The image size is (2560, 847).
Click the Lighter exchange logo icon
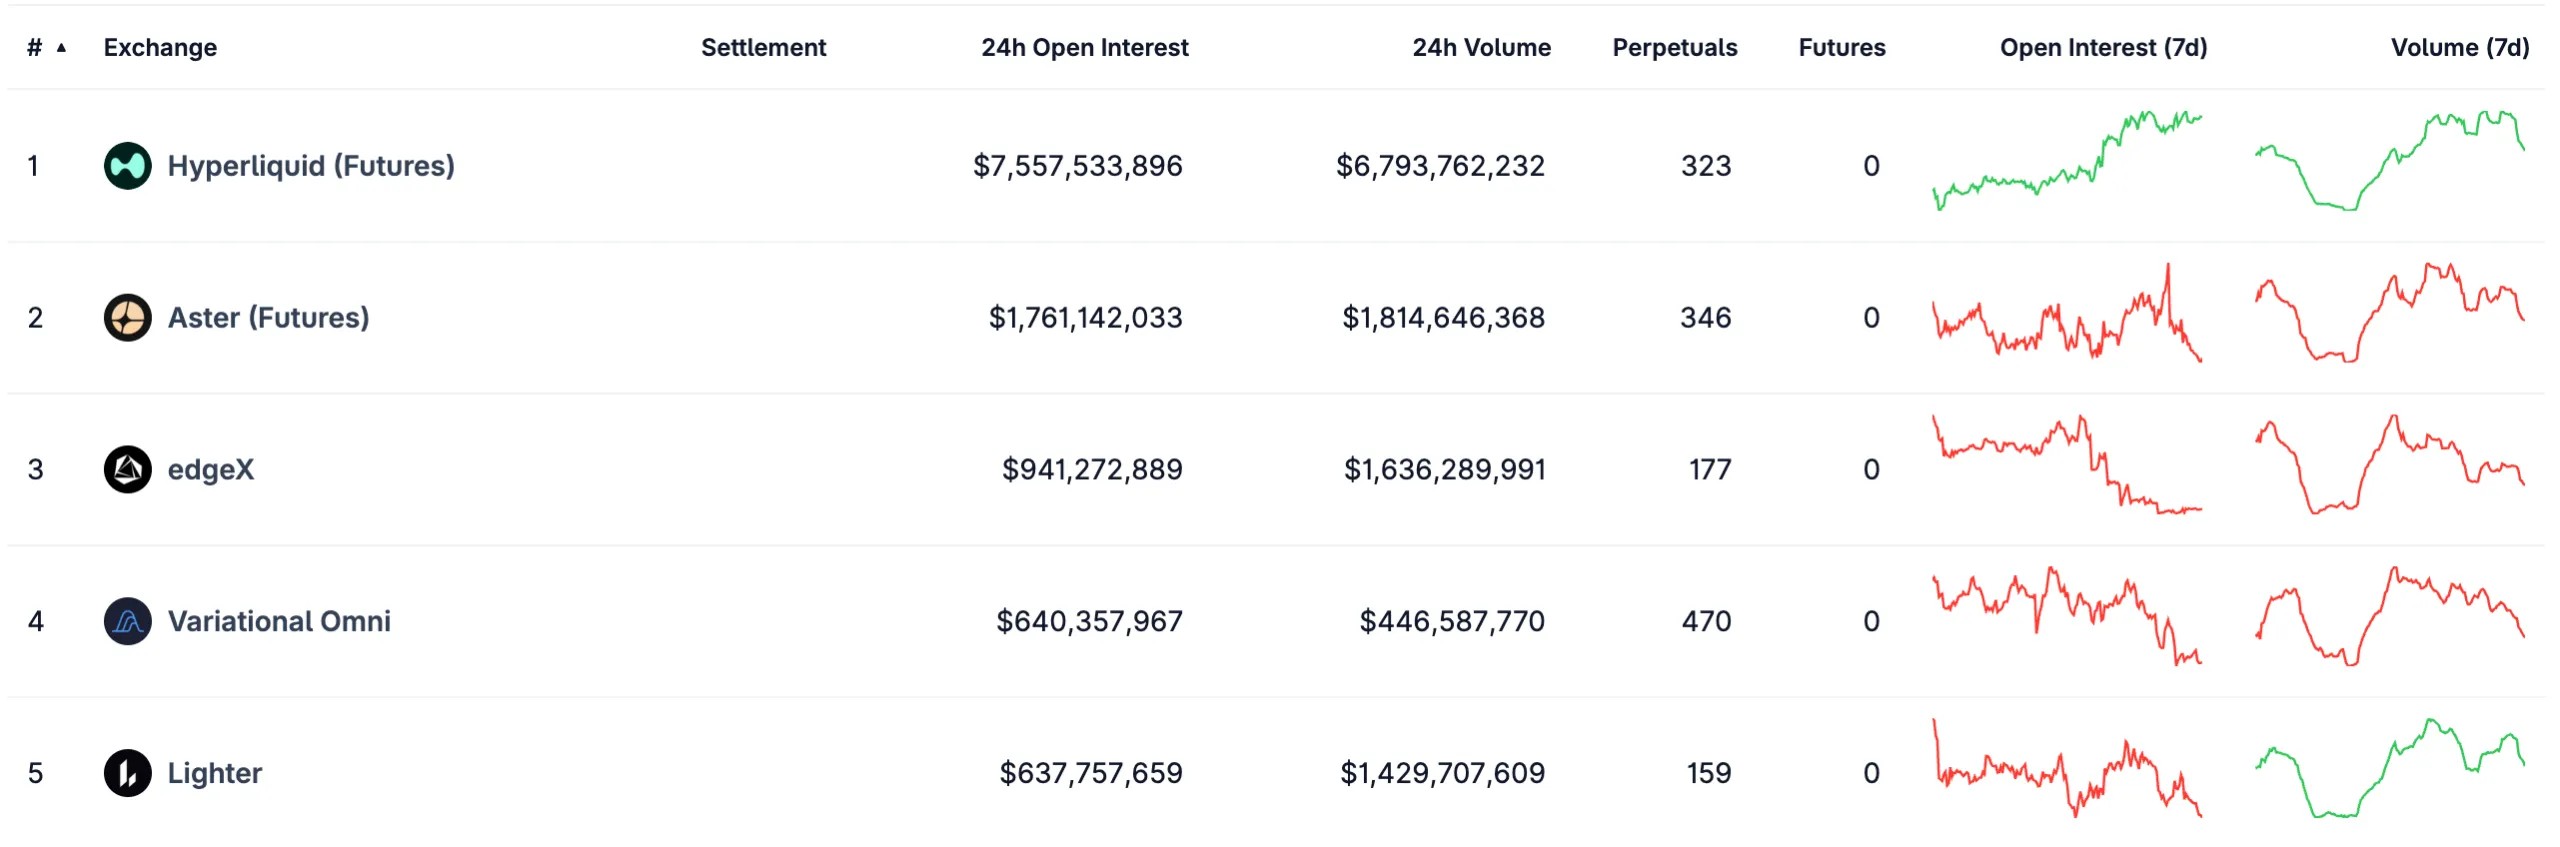[127, 773]
